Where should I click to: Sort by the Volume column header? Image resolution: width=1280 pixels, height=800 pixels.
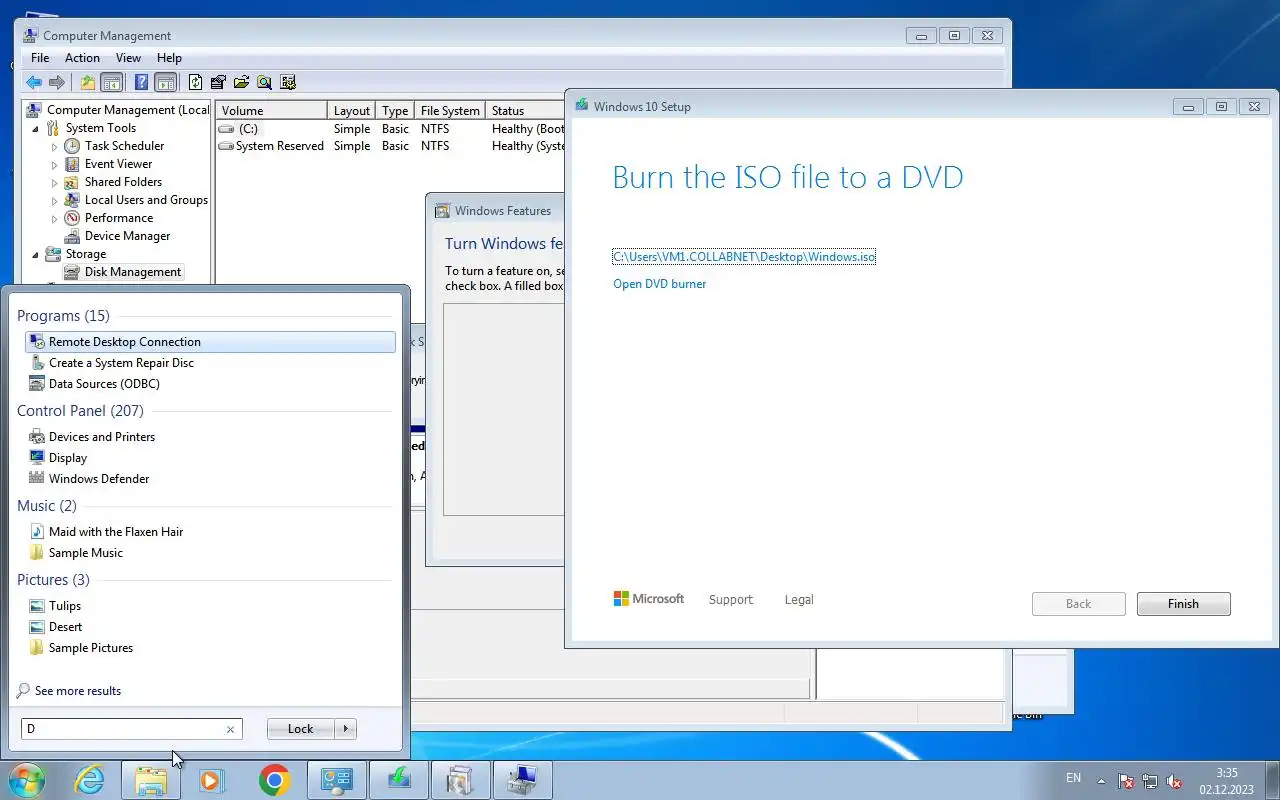click(272, 111)
